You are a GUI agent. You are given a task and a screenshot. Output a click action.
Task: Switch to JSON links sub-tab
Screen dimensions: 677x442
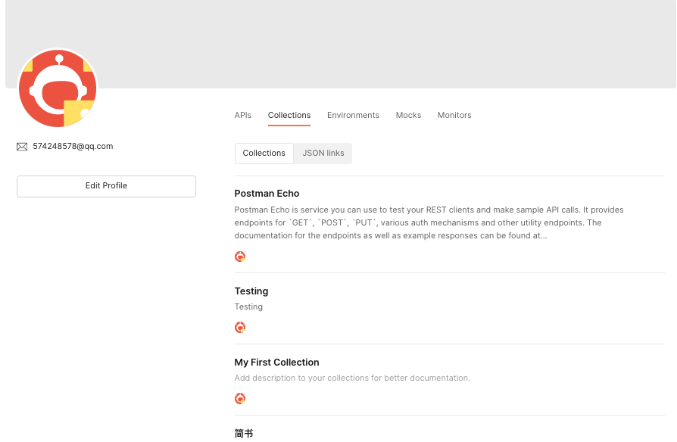[x=323, y=153]
